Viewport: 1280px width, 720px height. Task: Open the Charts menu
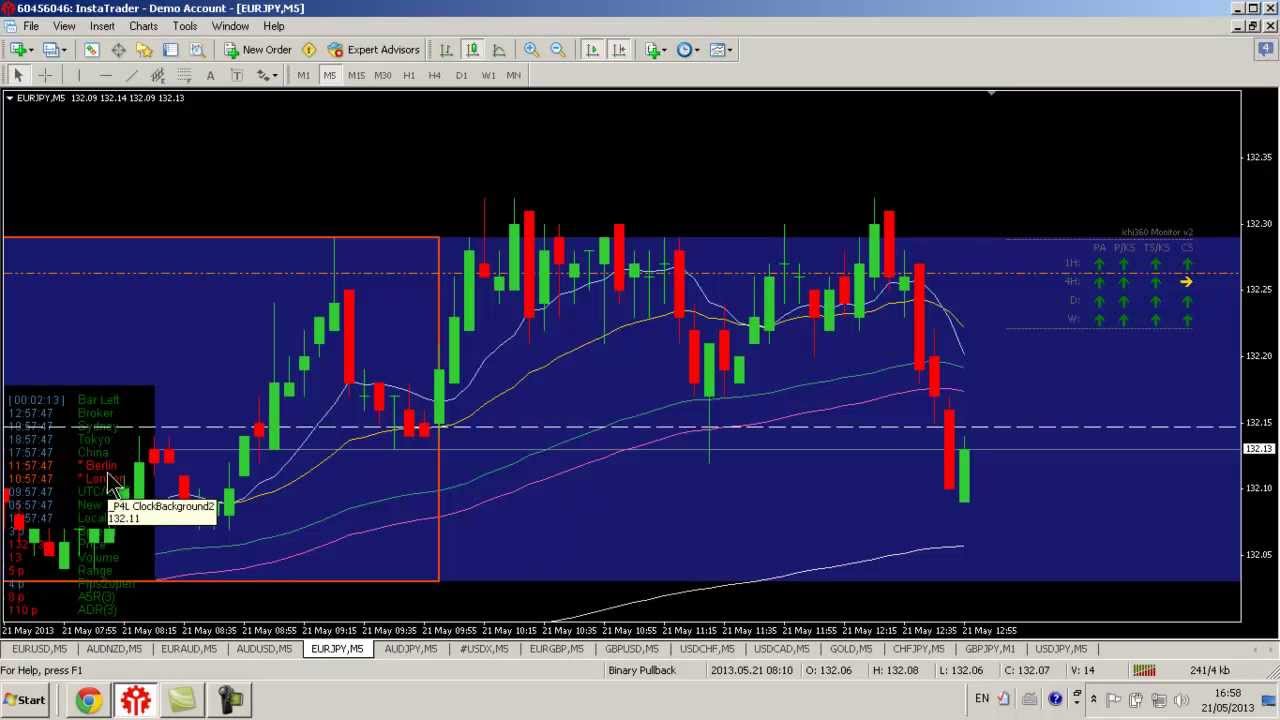[x=143, y=26]
